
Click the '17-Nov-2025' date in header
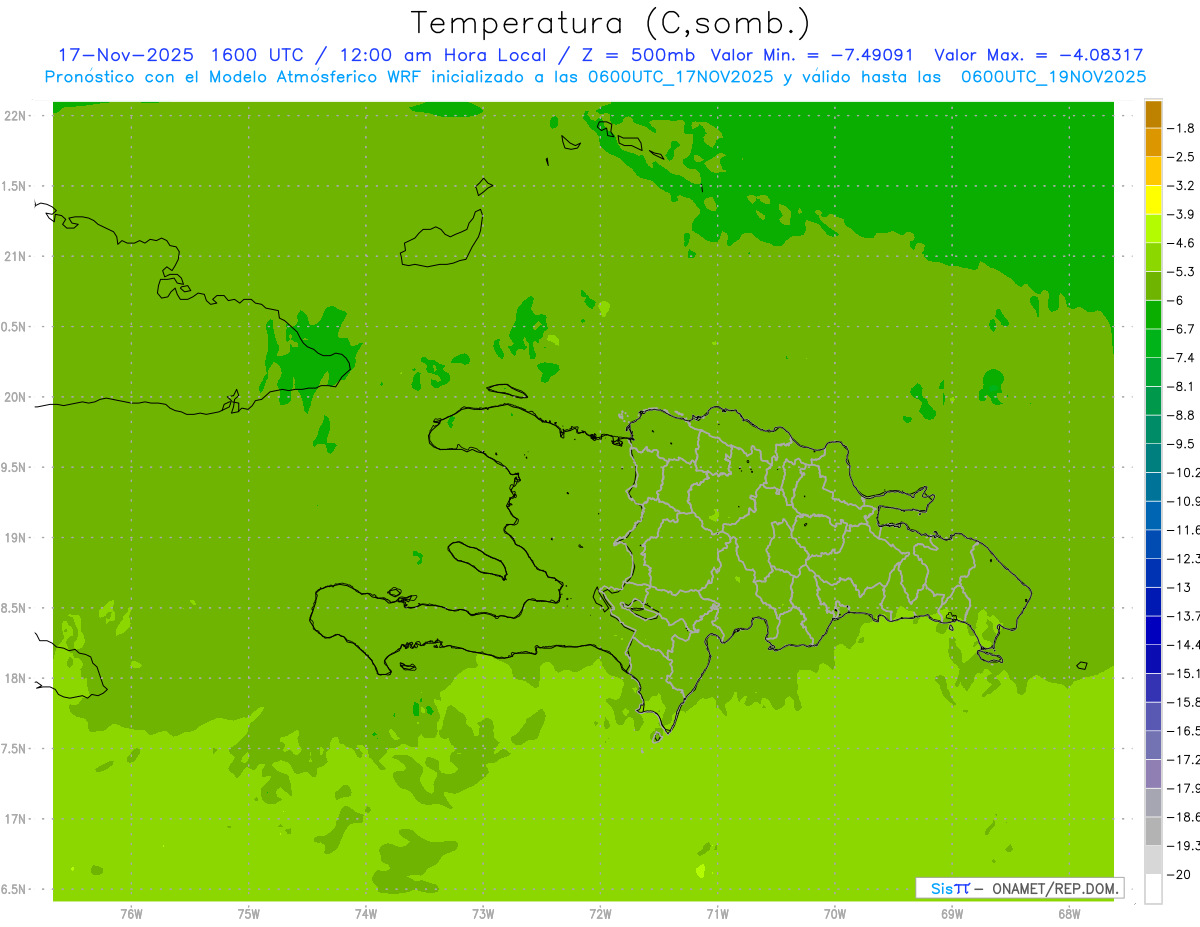128,55
